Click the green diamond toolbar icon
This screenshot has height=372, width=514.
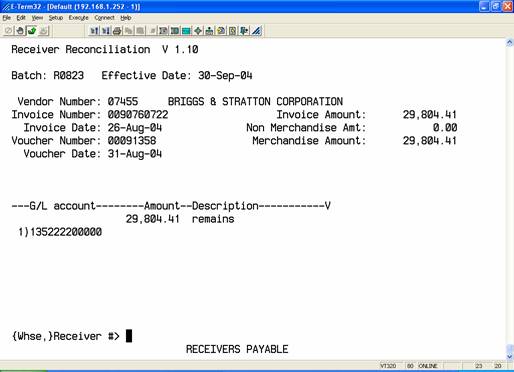[198, 31]
